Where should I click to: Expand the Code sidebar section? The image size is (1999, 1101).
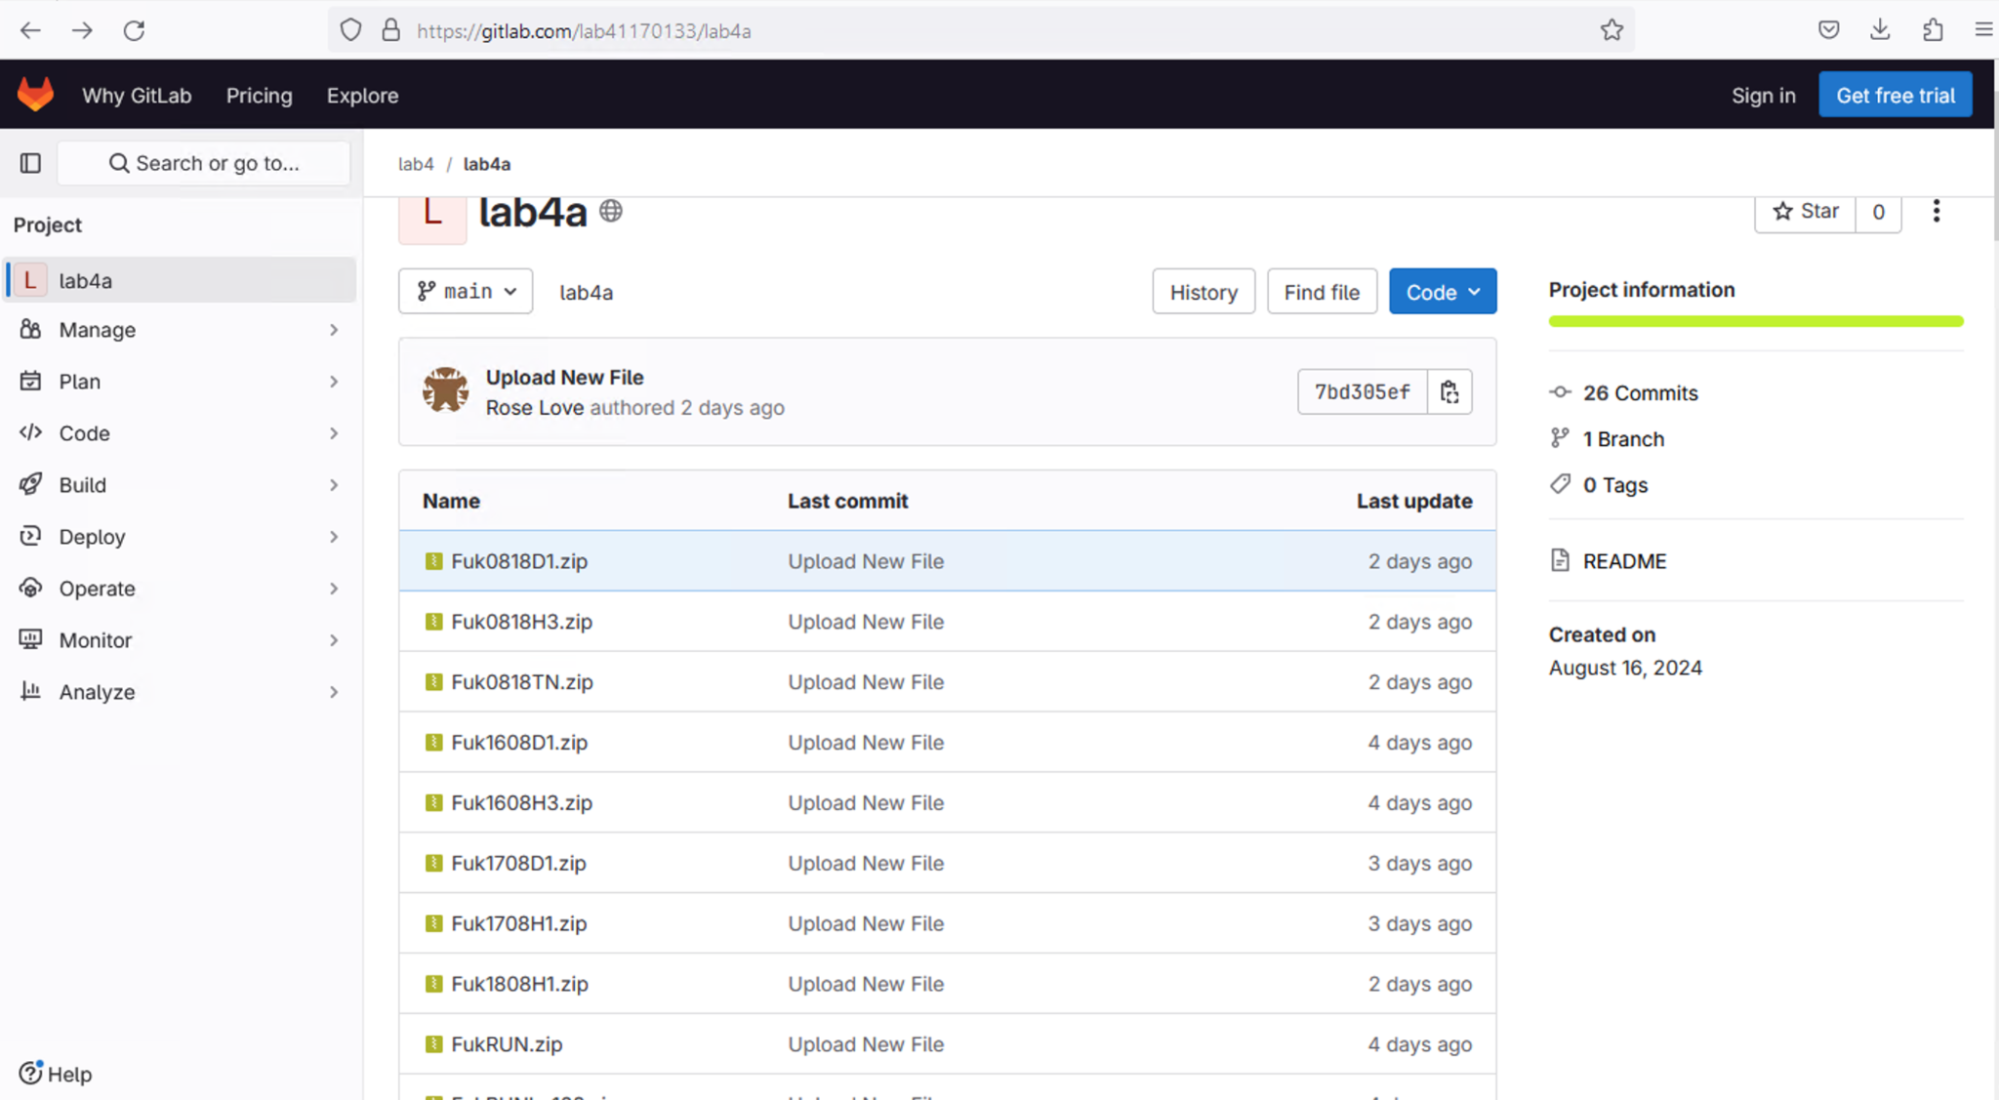pos(180,433)
